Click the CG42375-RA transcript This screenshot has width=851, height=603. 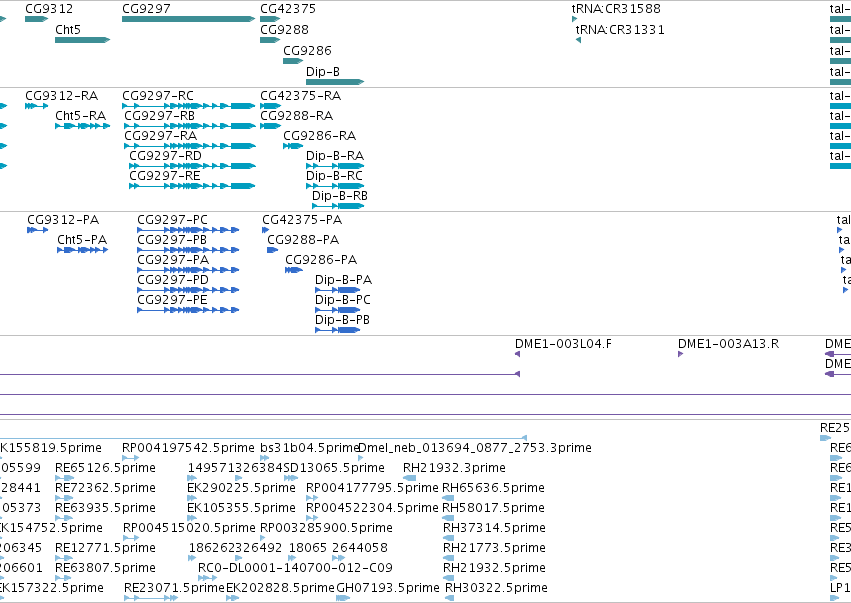click(x=270, y=106)
